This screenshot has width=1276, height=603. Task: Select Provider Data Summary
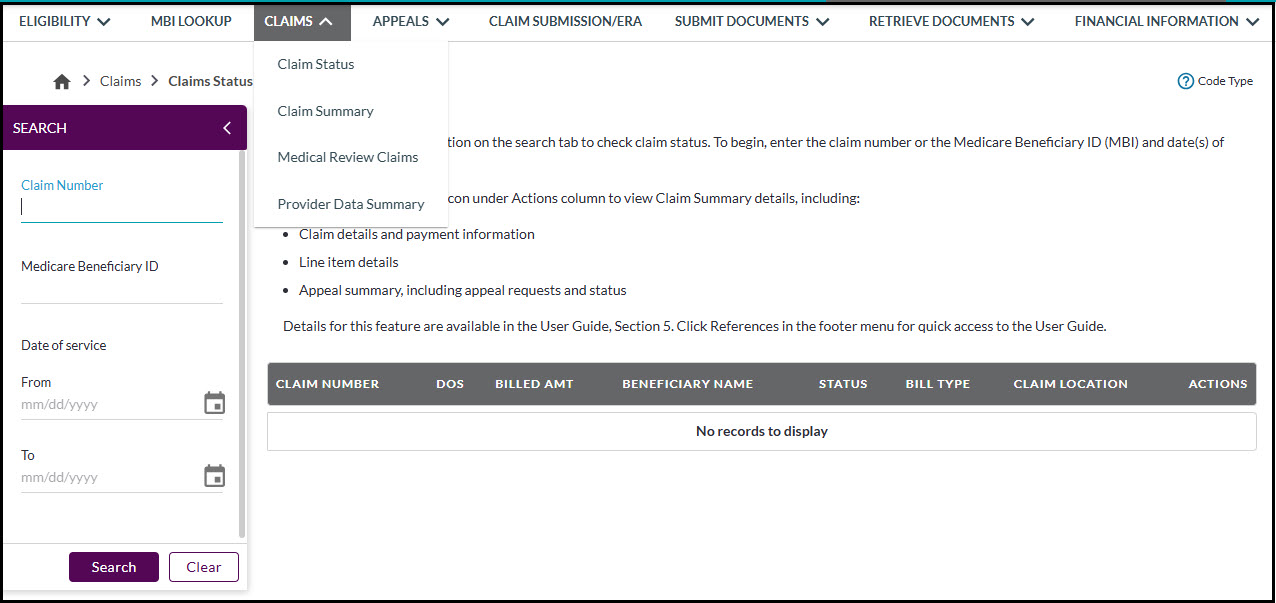point(350,203)
